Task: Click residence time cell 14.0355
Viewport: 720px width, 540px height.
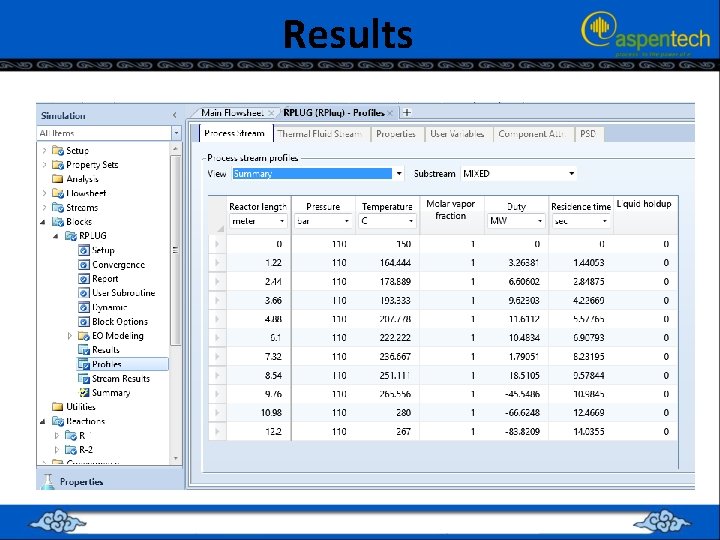Action: pyautogui.click(x=581, y=431)
